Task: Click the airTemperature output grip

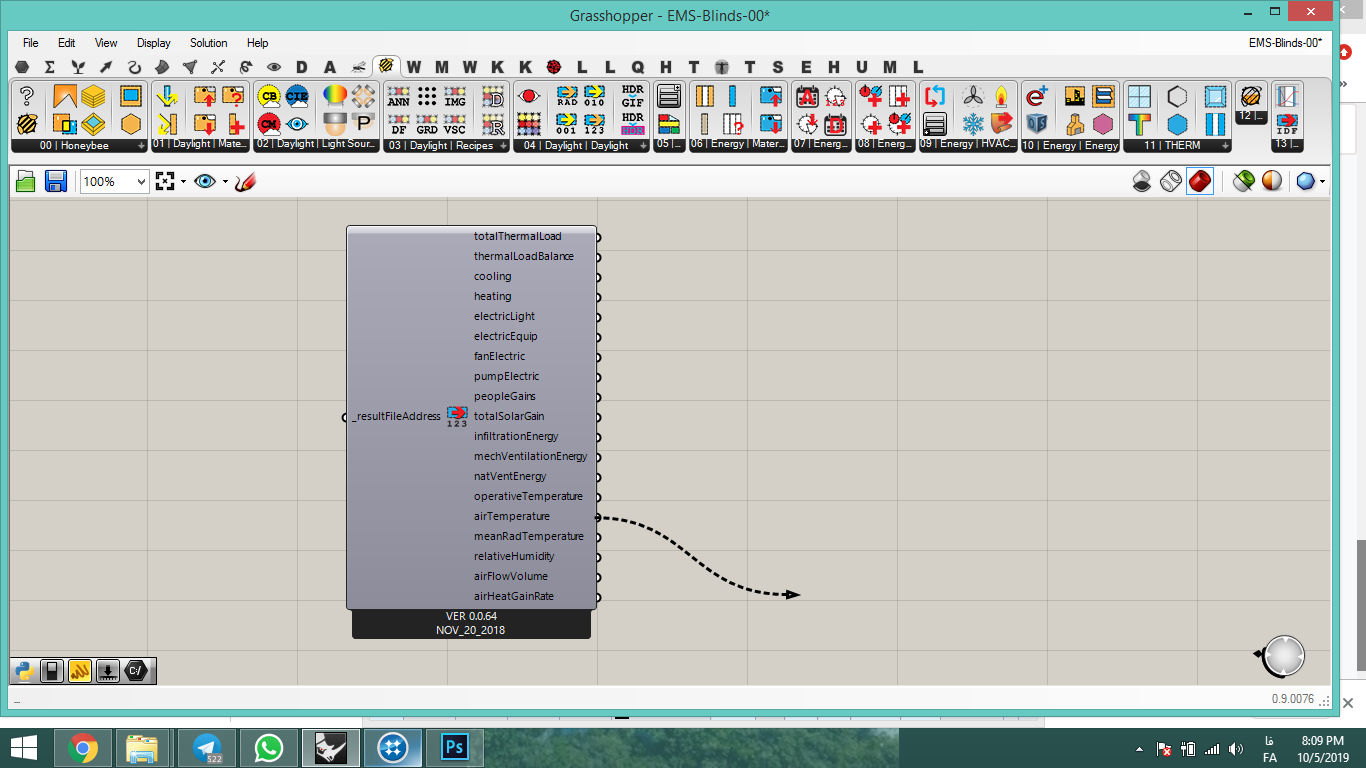Action: click(598, 517)
